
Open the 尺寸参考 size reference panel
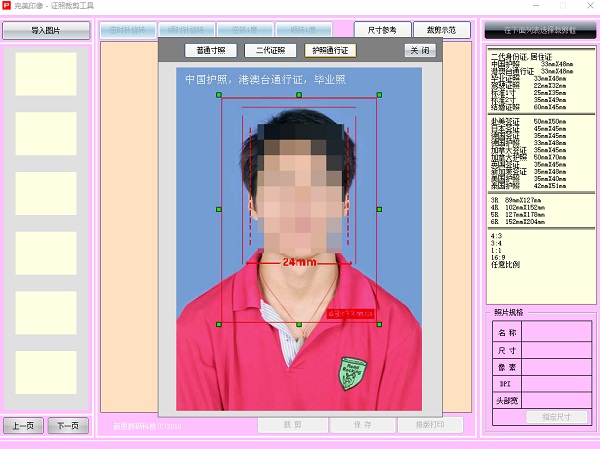(381, 30)
